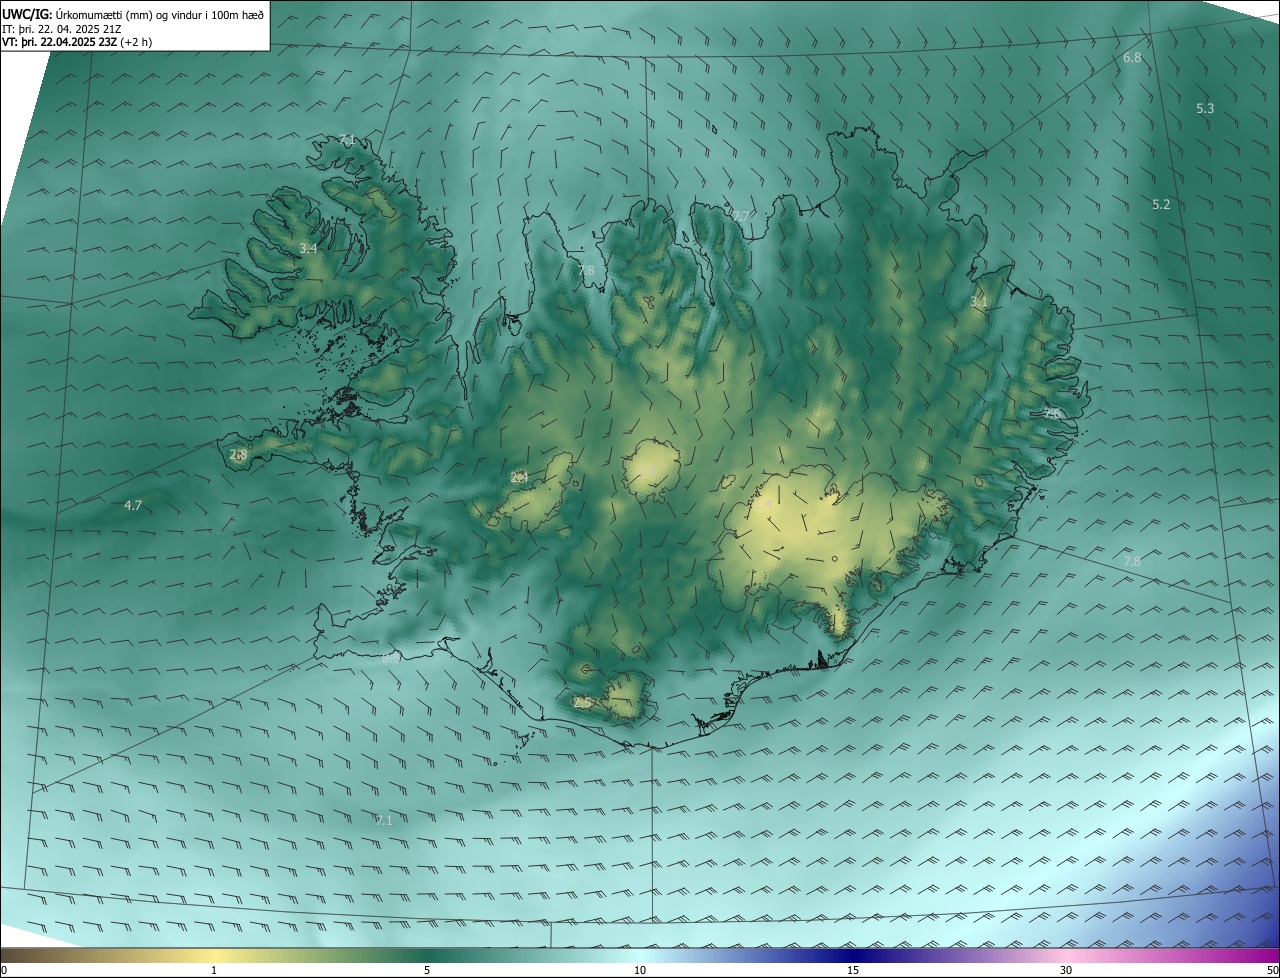Click the 3.4 value over the Westfjords

[x=308, y=248]
